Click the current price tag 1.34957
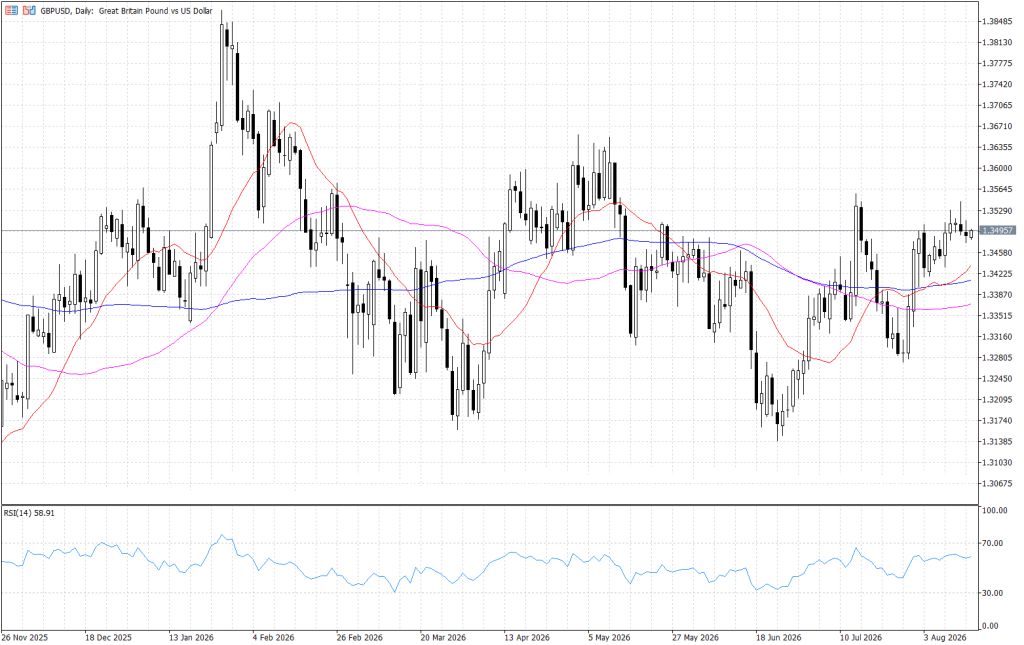 coord(998,230)
